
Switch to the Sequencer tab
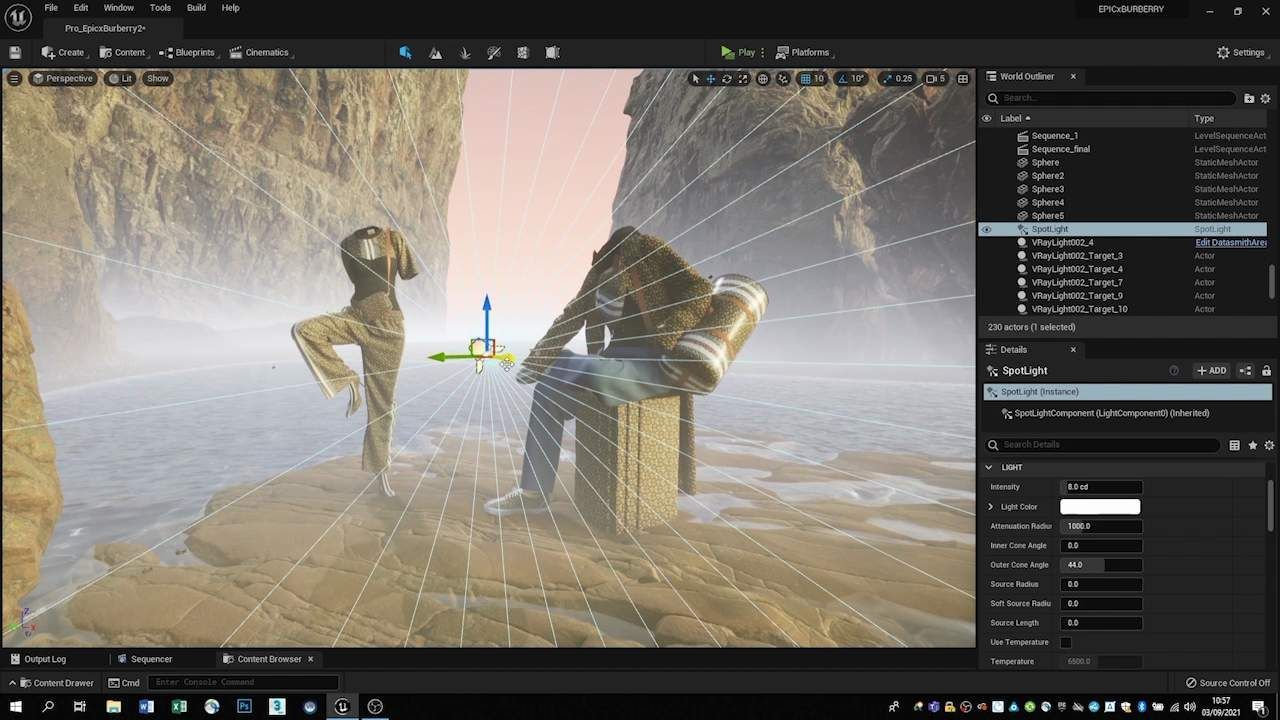tap(145, 659)
